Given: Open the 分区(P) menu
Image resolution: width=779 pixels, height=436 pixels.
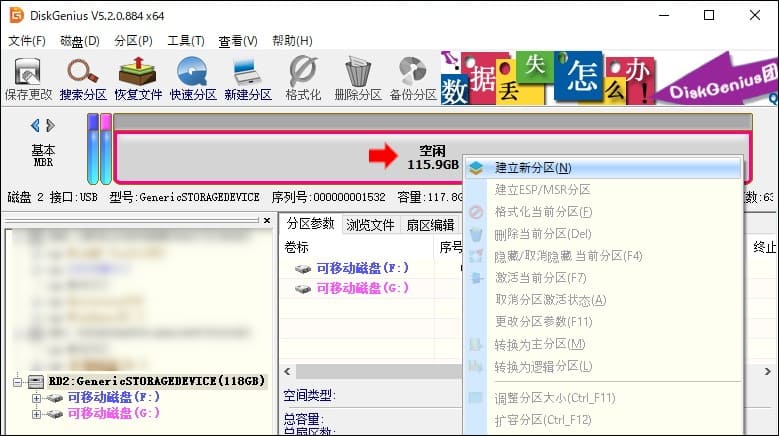Looking at the screenshot, I should (133, 41).
